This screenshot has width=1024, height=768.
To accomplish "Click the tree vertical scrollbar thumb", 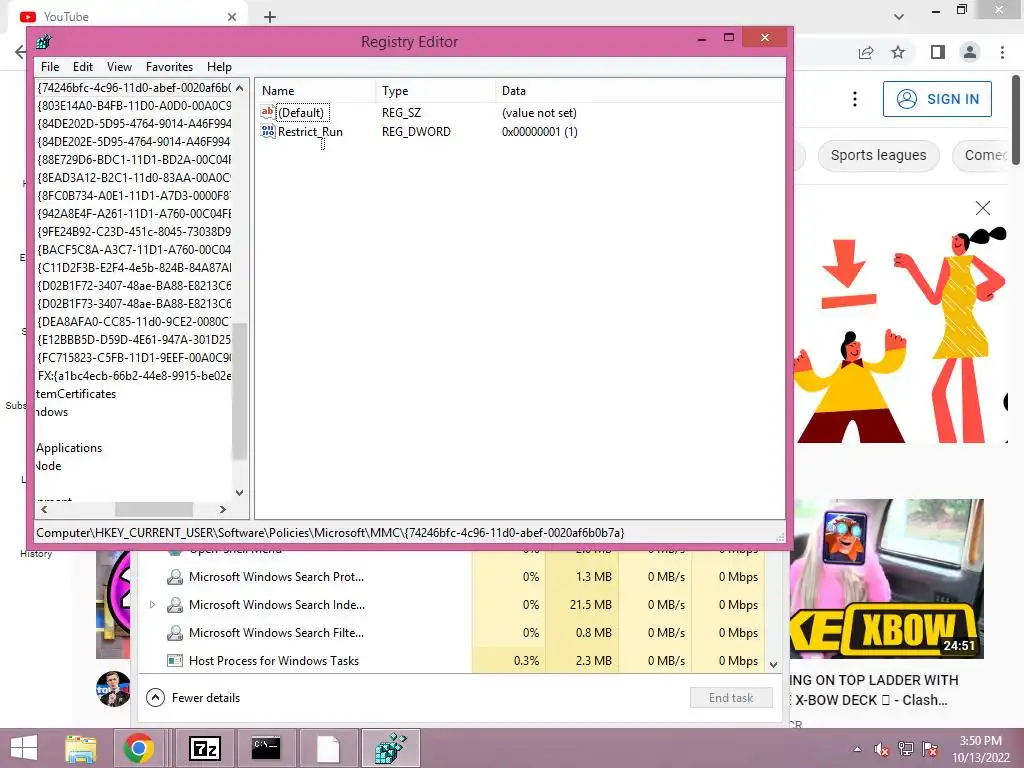I will tap(240, 391).
